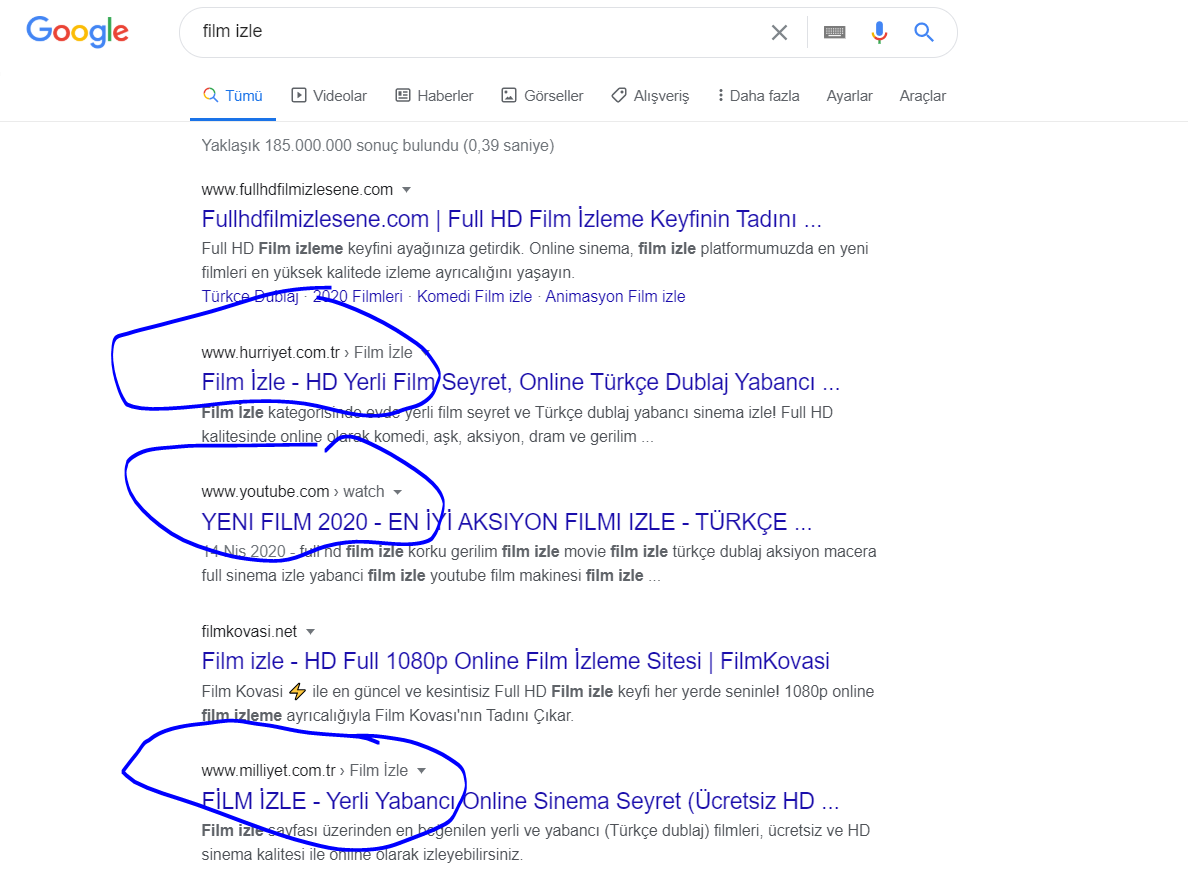Image resolution: width=1188 pixels, height=884 pixels.
Task: Open hurriyet.com.tr Film İzle result title
Action: click(521, 382)
